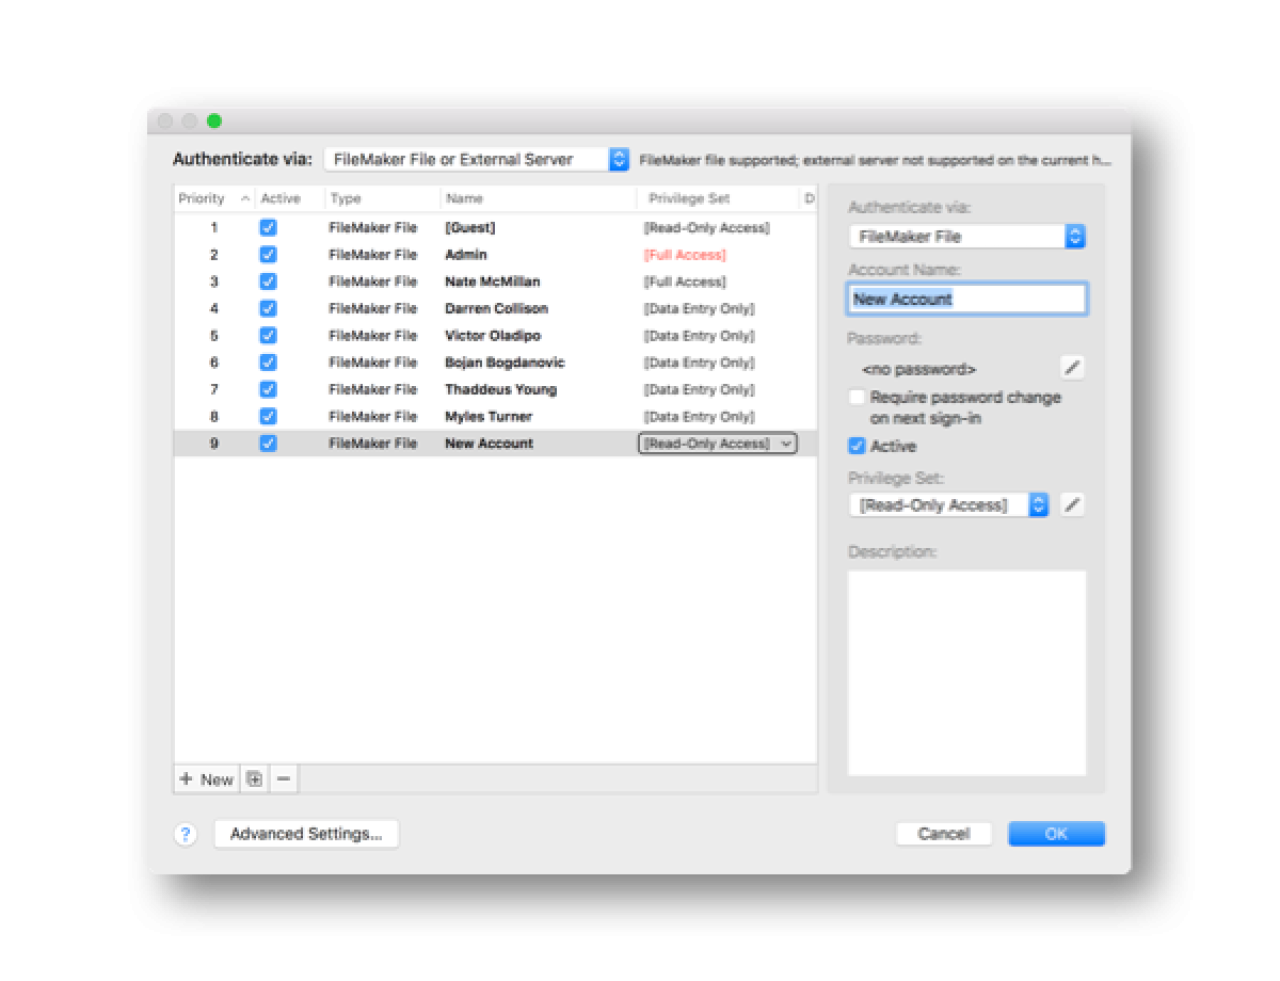Toggle Active checkbox for Admin row
Screen dimensions: 1280x981
[268, 255]
